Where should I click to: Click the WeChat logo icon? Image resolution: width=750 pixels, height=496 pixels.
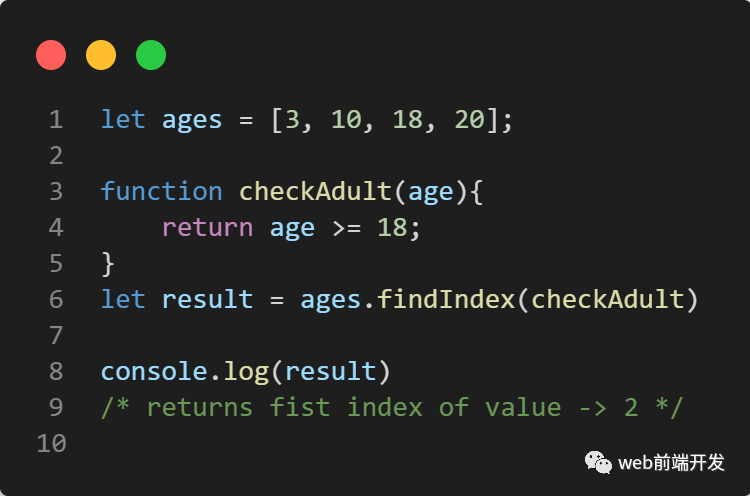599,461
